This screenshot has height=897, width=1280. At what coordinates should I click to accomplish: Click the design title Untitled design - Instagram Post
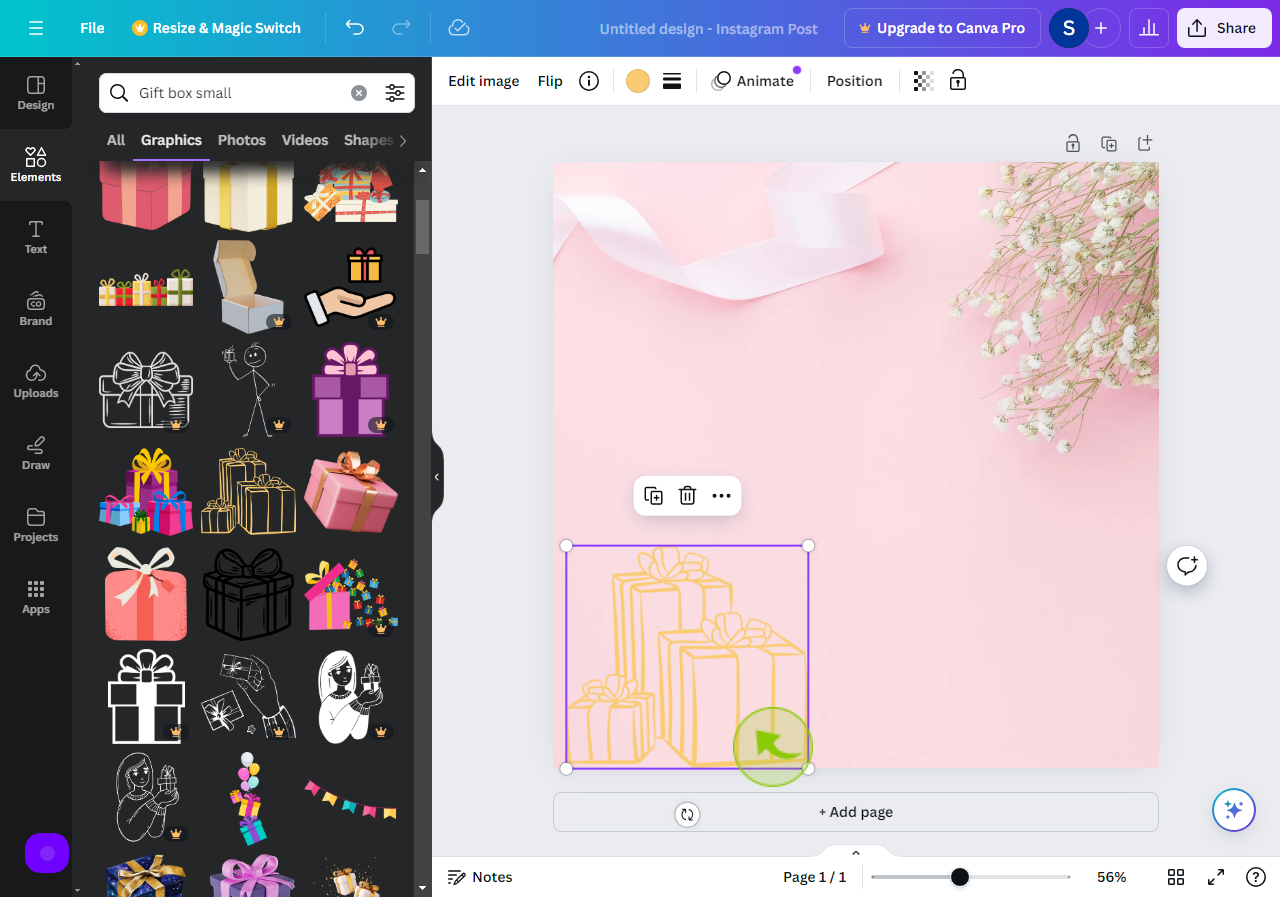point(709,29)
